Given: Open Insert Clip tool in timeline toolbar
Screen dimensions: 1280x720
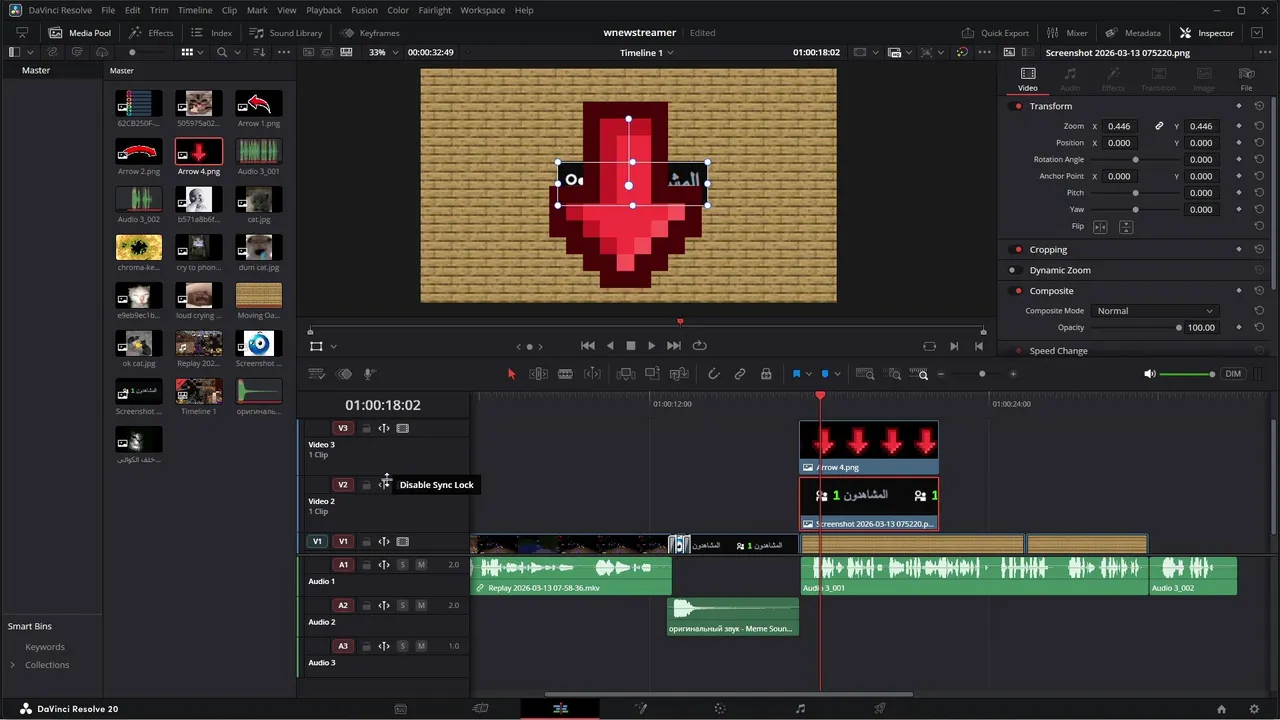Looking at the screenshot, I should (626, 374).
